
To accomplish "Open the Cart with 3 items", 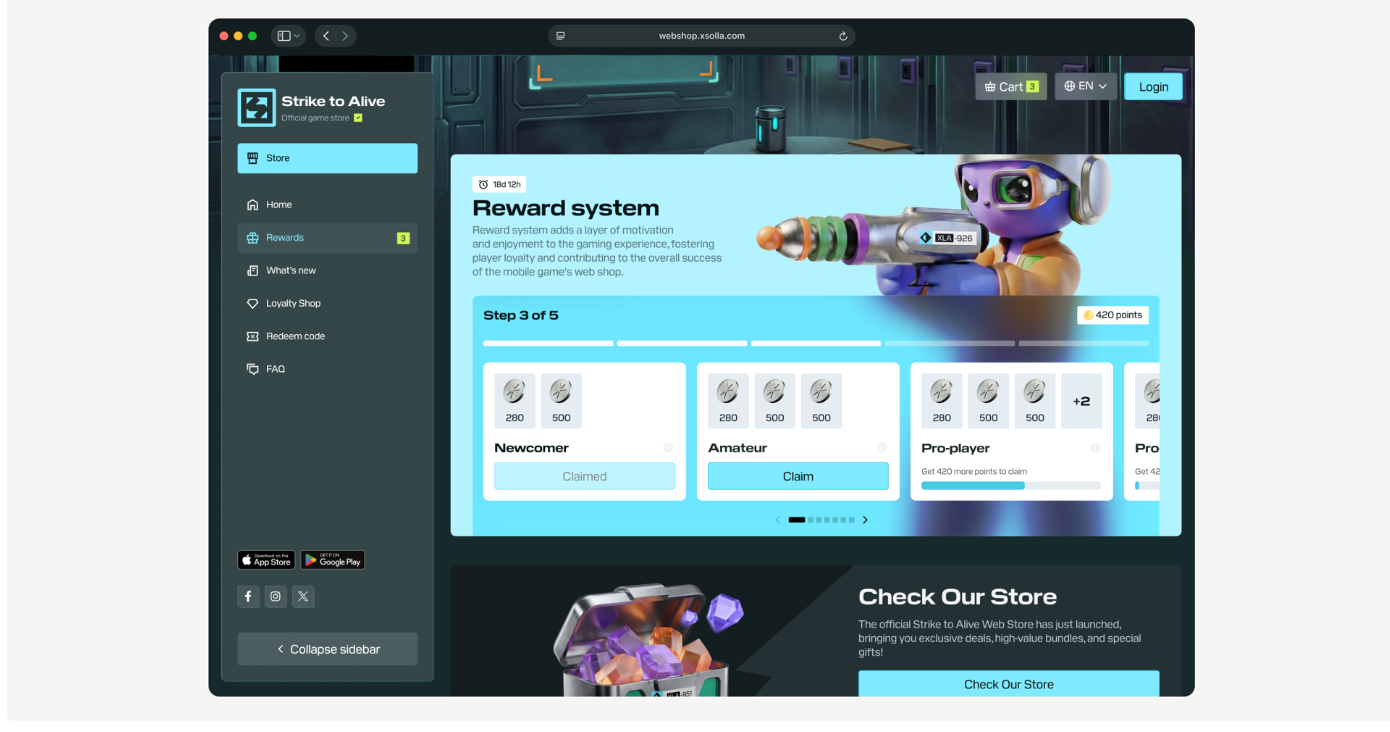I will (x=1011, y=86).
